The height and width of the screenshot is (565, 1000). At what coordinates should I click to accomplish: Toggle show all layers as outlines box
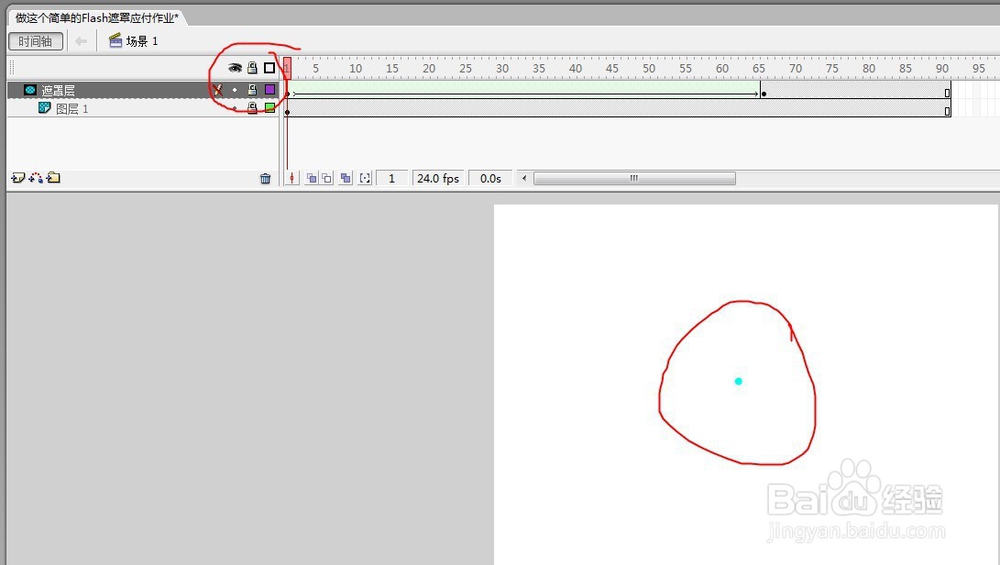(270, 68)
